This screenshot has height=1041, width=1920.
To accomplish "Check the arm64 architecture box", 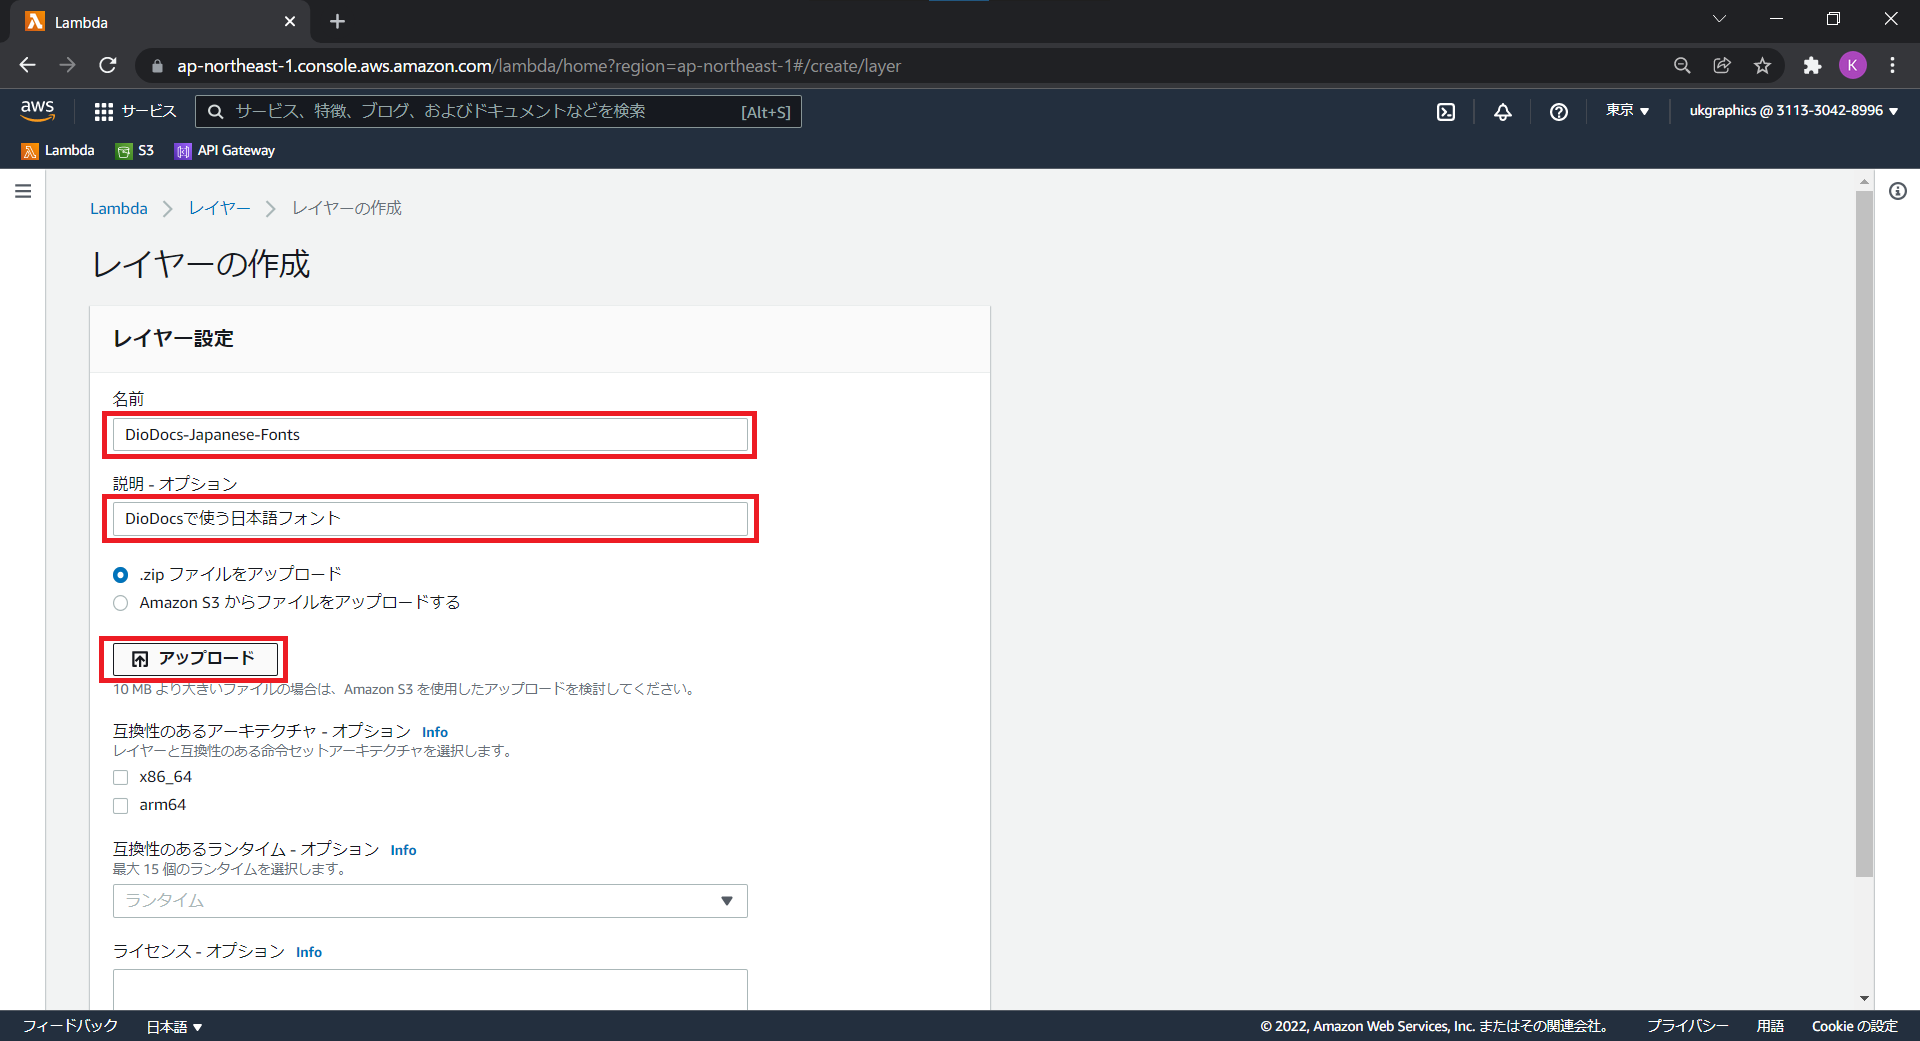I will [x=121, y=806].
